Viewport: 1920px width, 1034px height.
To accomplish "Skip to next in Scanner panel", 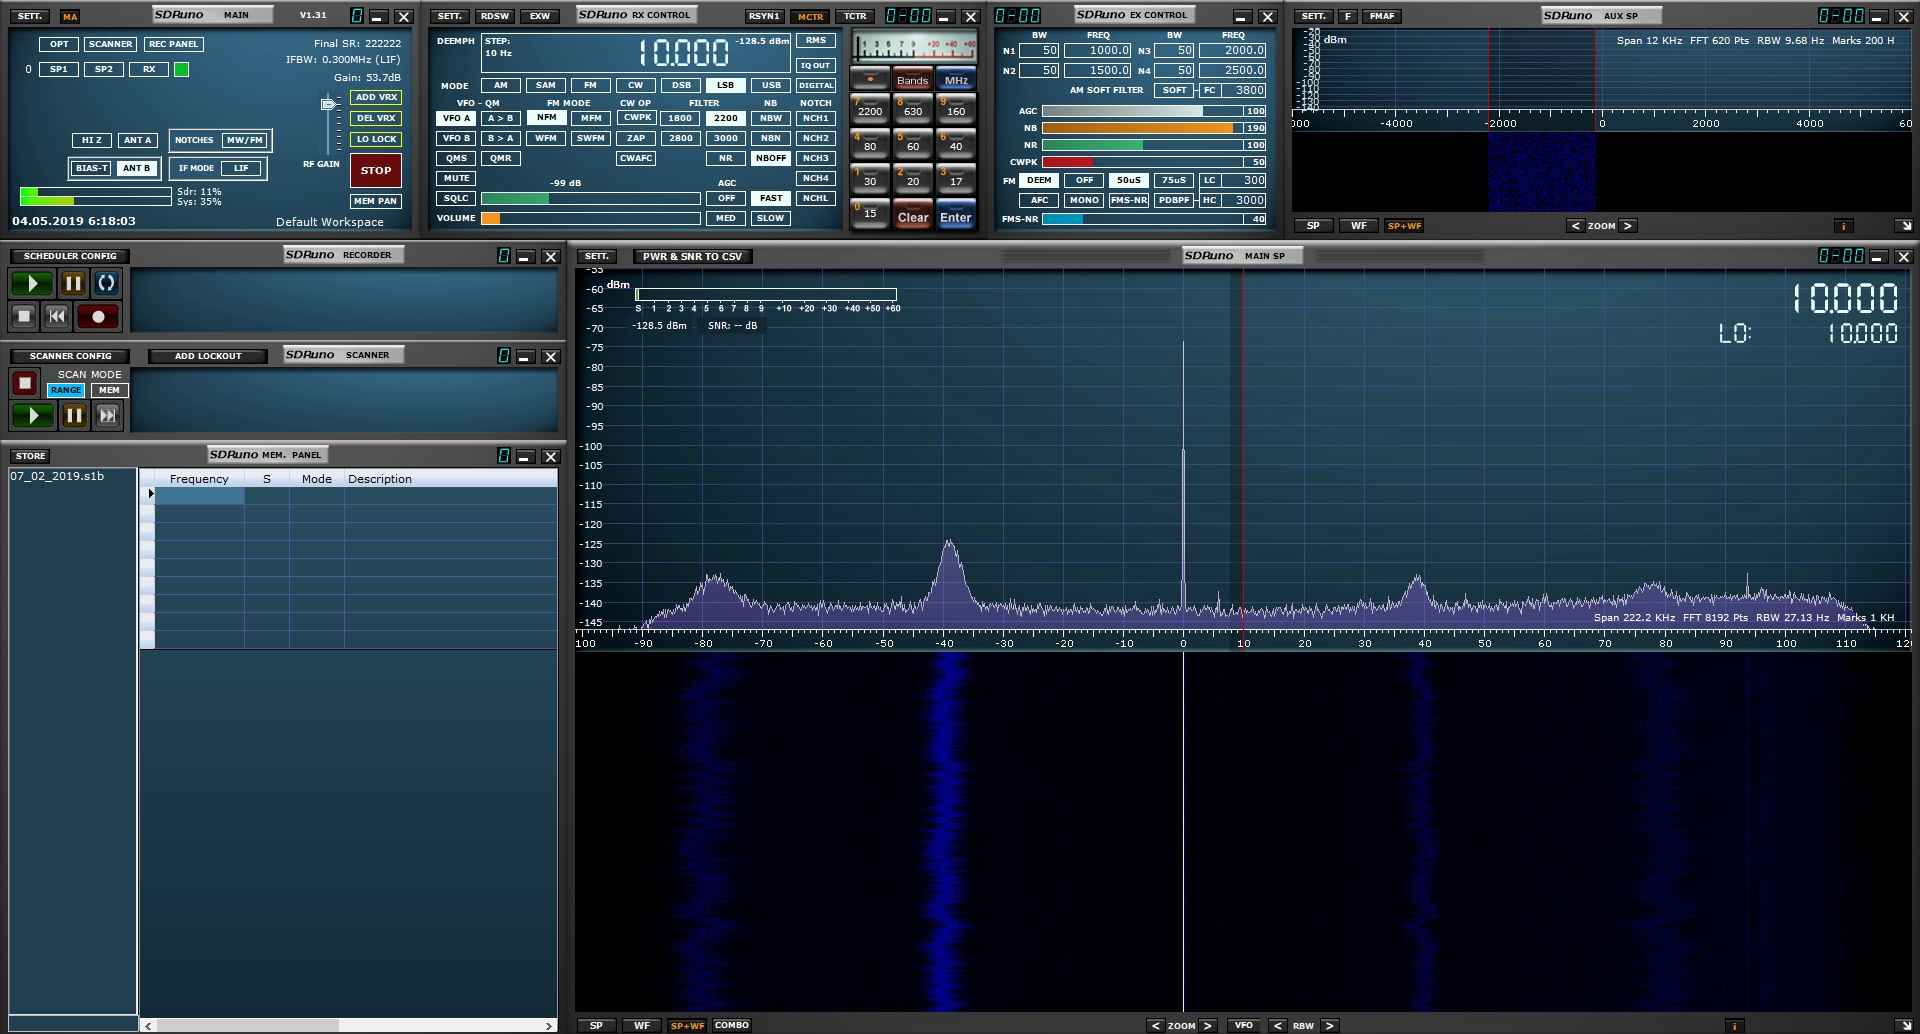I will [x=108, y=415].
